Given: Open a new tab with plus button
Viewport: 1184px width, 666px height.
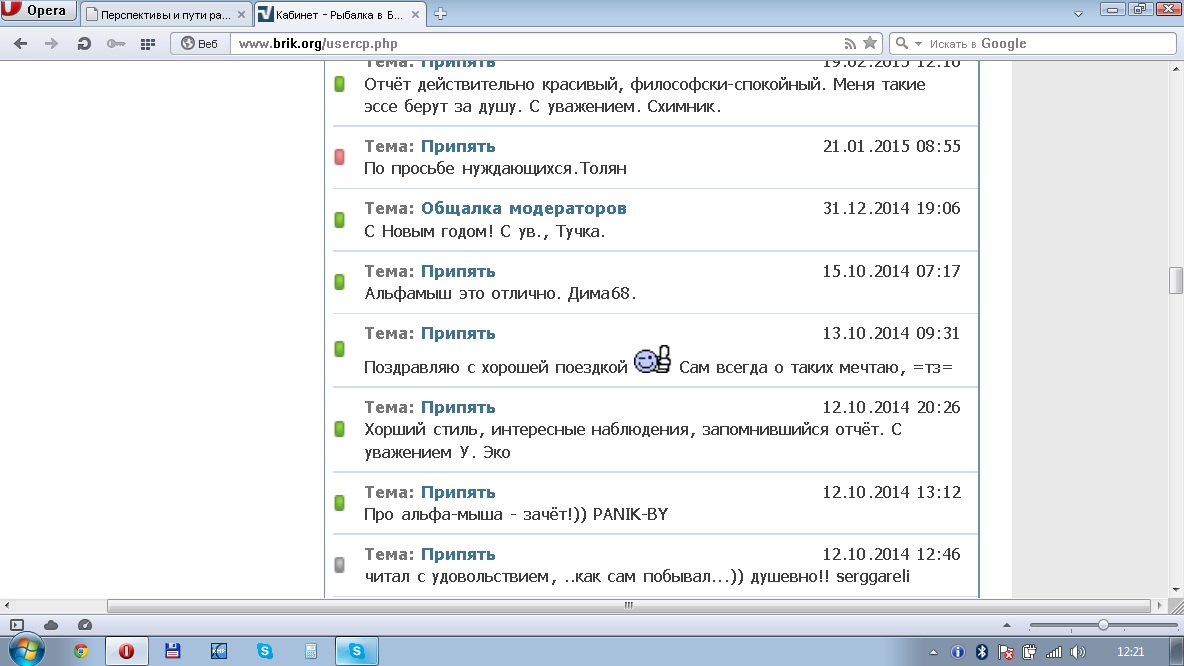Looking at the screenshot, I should (x=440, y=14).
